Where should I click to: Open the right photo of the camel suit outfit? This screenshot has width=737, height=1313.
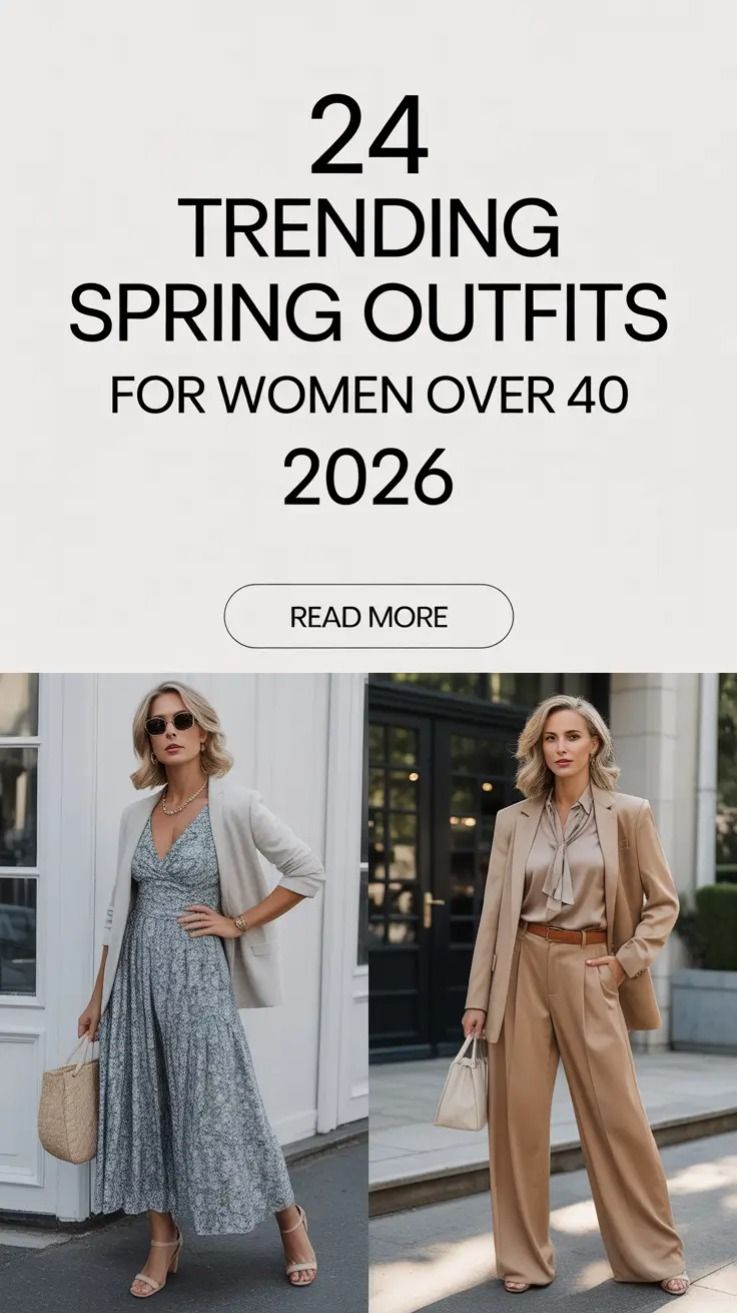click(553, 992)
